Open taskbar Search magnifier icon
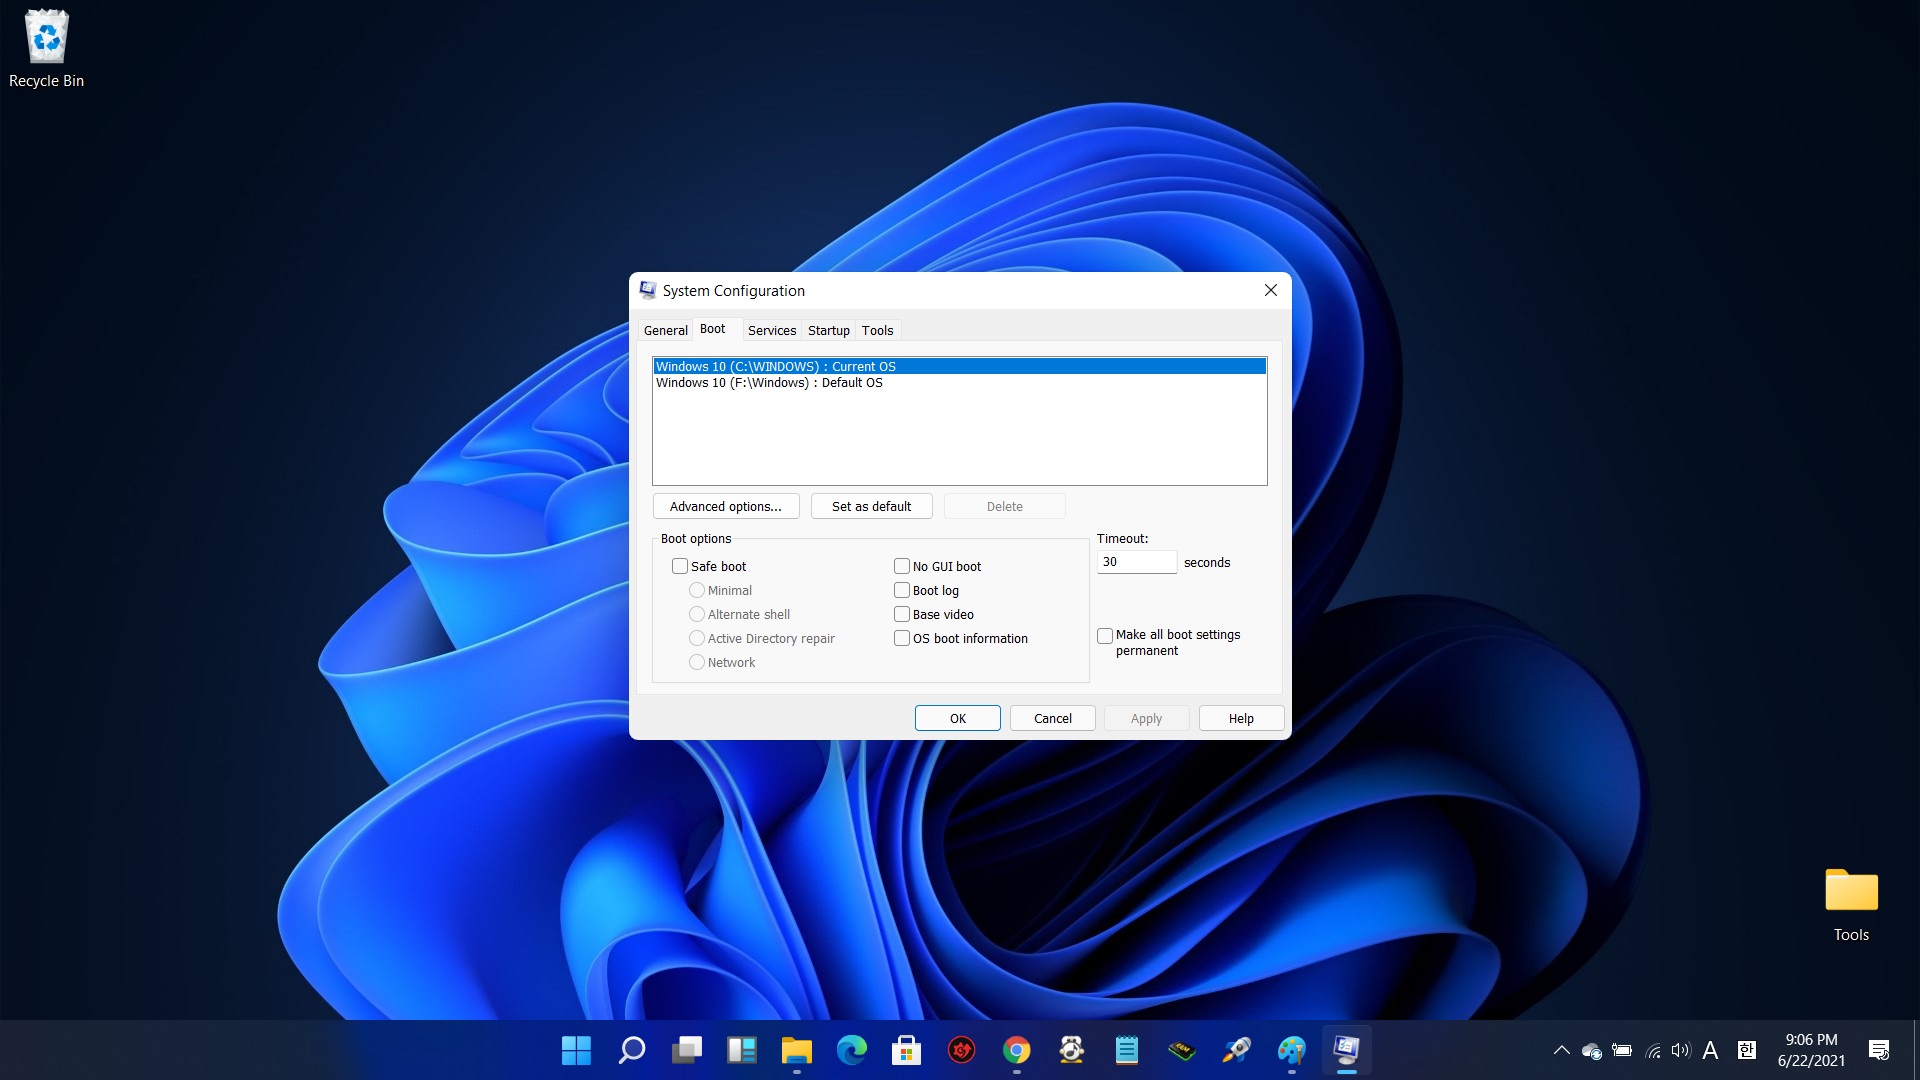Screen dimensions: 1920x1080 [631, 1050]
